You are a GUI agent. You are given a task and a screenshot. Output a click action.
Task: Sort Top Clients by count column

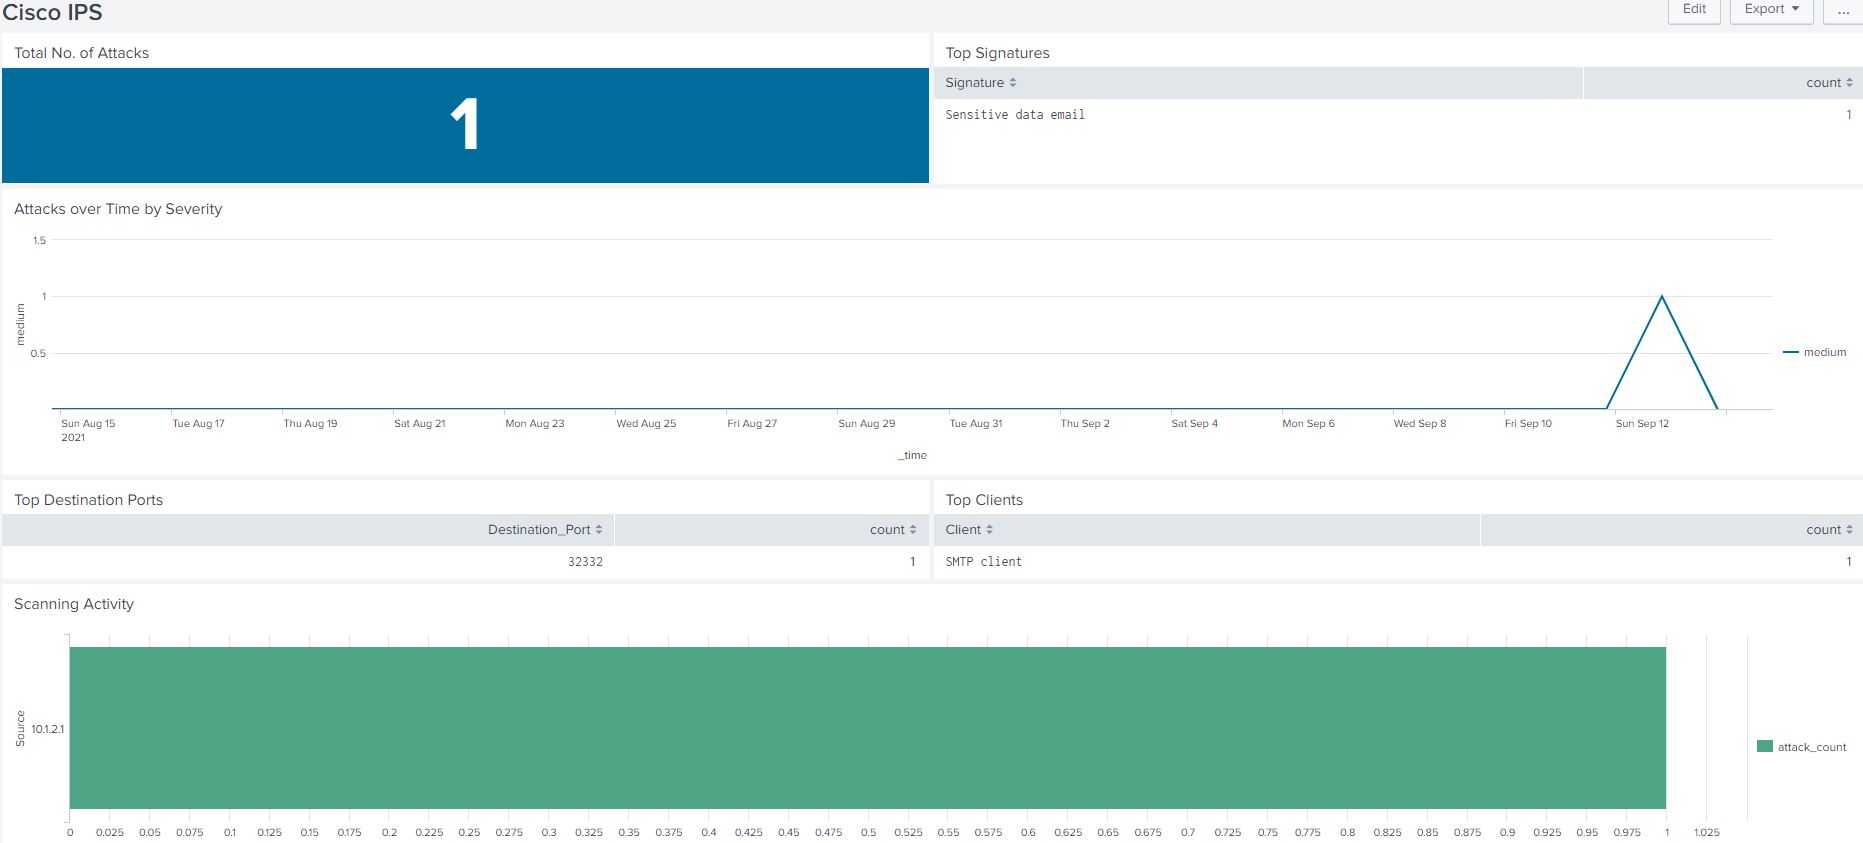[1829, 530]
